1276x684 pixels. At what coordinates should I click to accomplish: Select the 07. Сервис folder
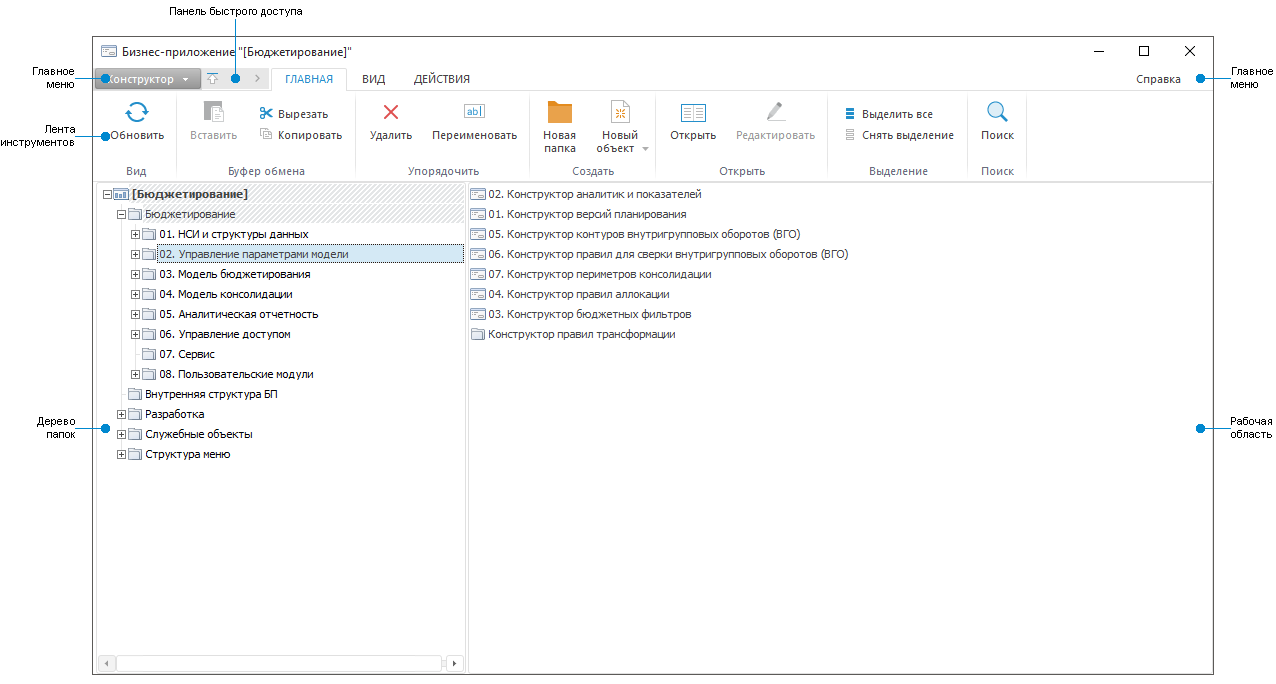[187, 354]
